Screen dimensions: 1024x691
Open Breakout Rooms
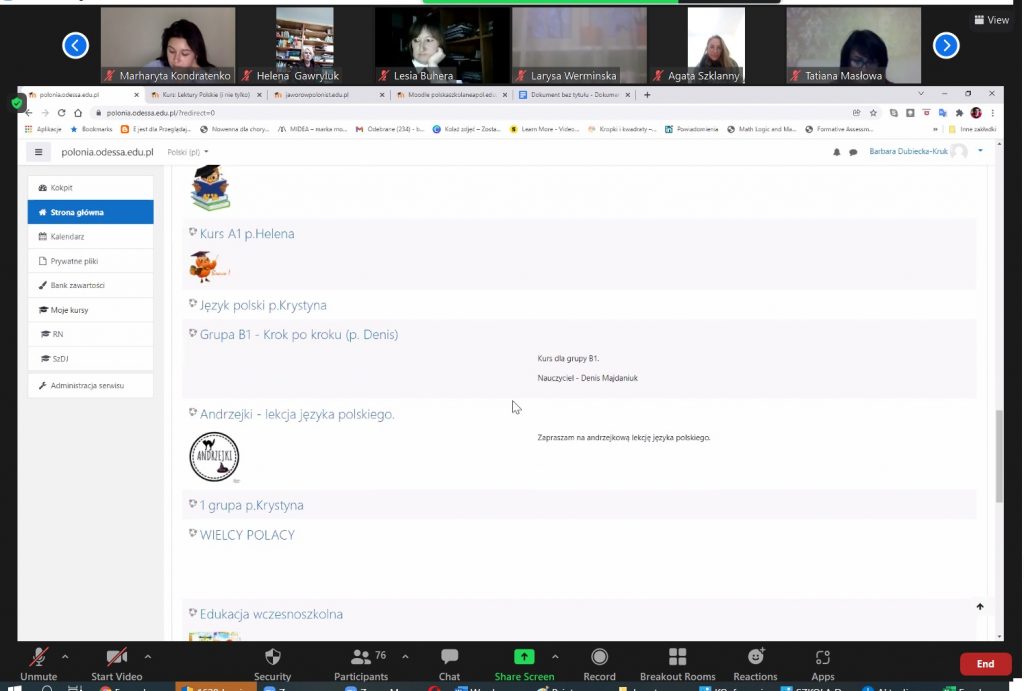pos(677,657)
